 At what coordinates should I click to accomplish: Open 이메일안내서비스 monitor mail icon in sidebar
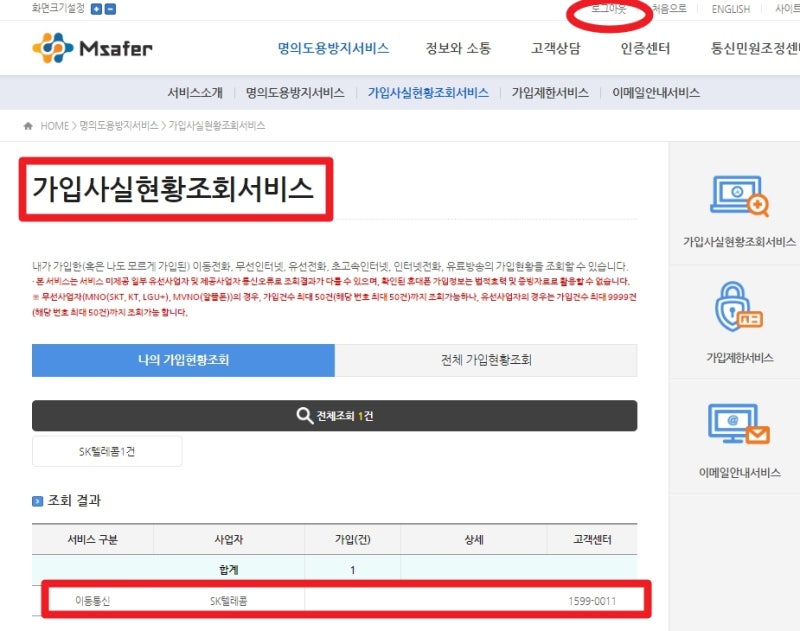pos(738,424)
